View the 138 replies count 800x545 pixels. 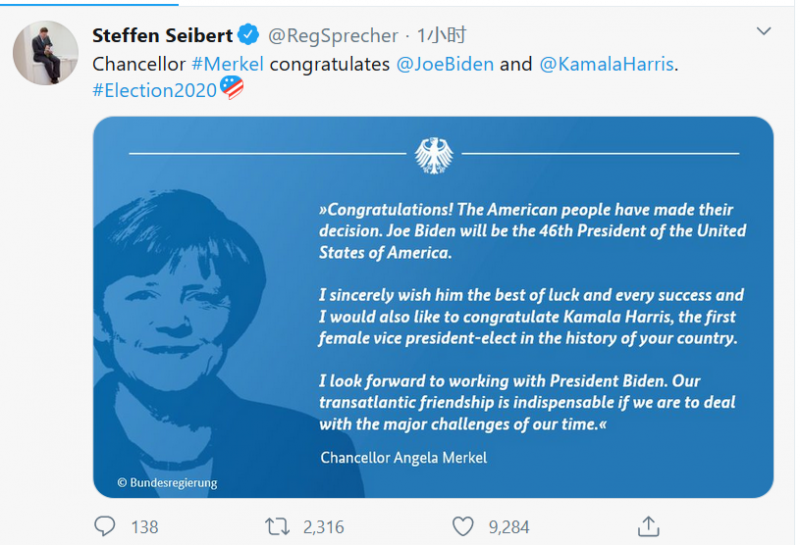click(x=145, y=527)
